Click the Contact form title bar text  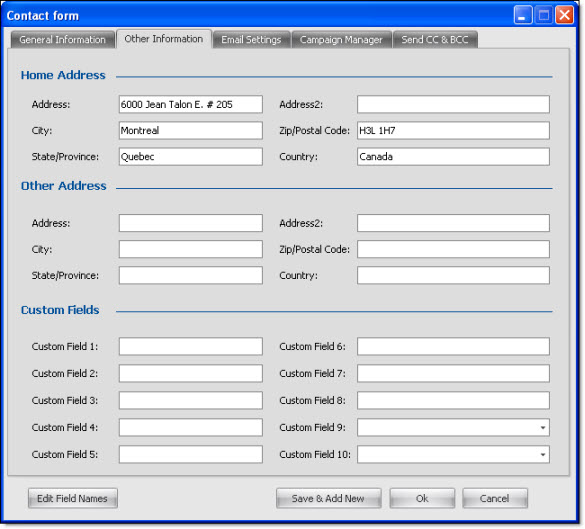pos(43,16)
